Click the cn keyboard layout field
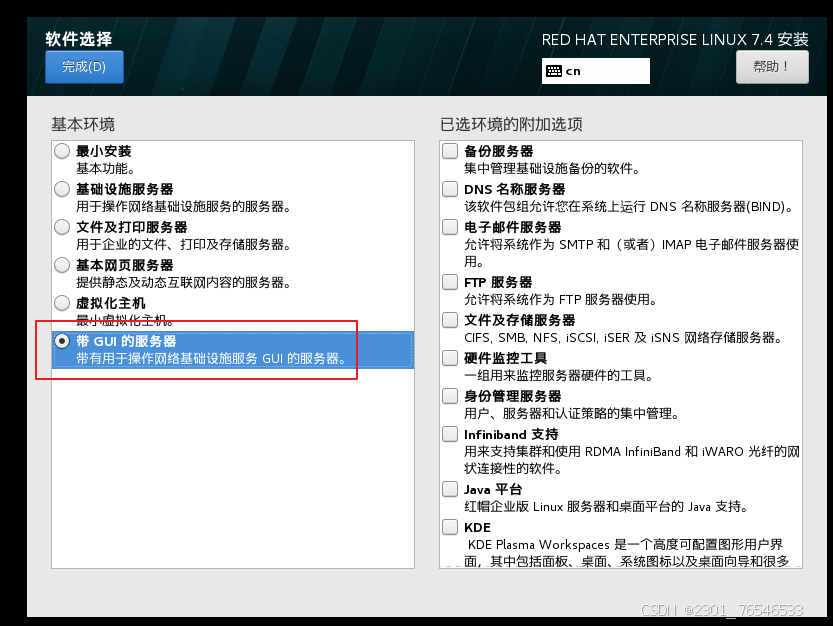 596,71
